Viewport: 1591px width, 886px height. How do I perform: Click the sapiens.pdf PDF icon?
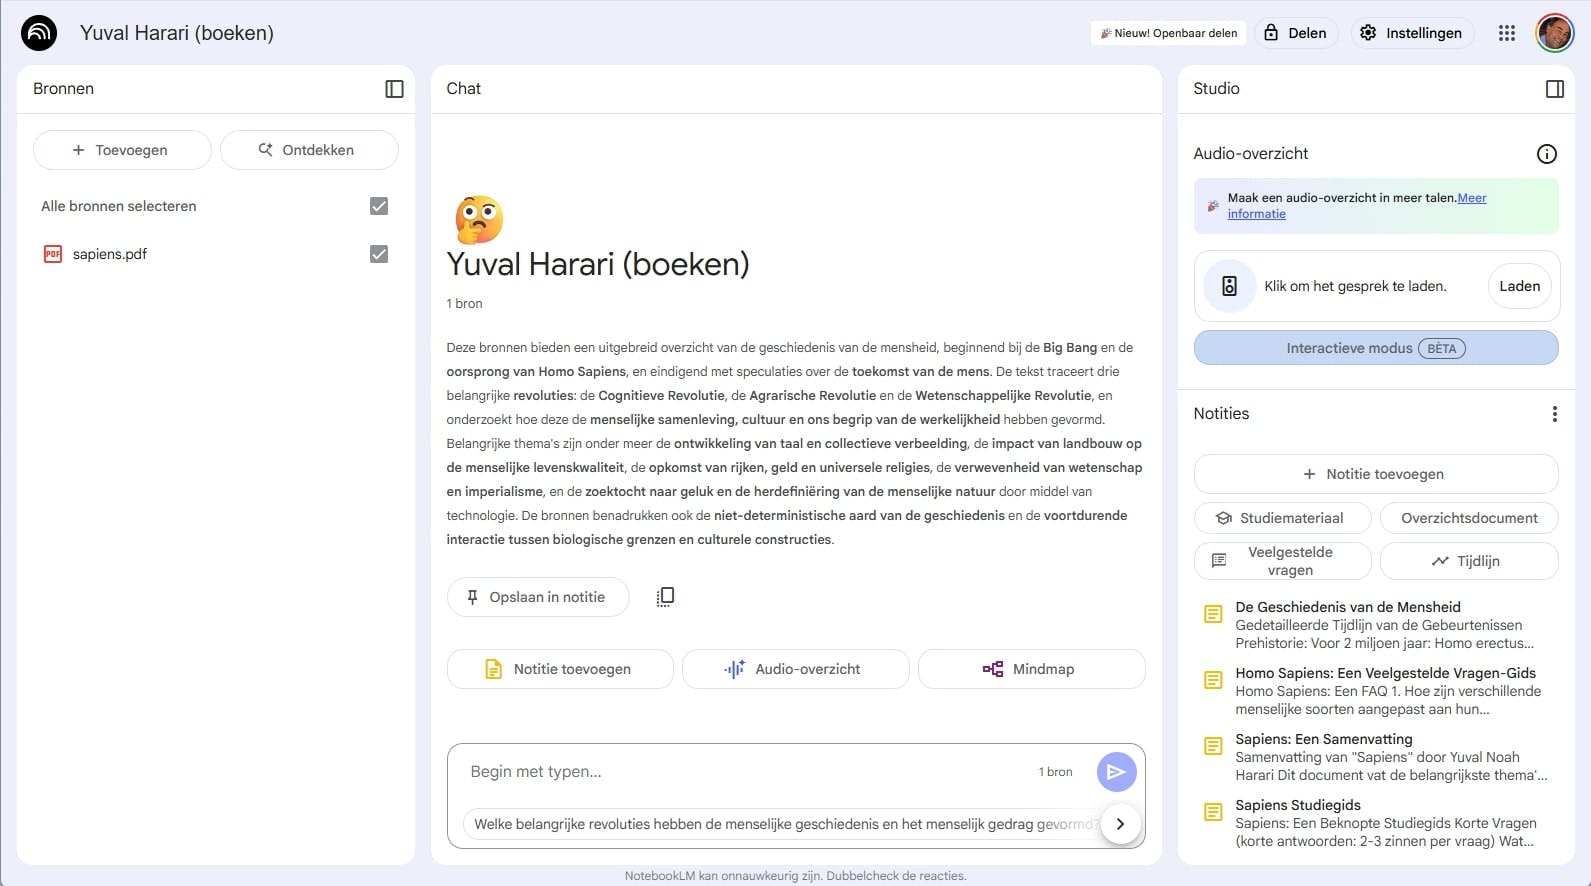click(x=53, y=254)
